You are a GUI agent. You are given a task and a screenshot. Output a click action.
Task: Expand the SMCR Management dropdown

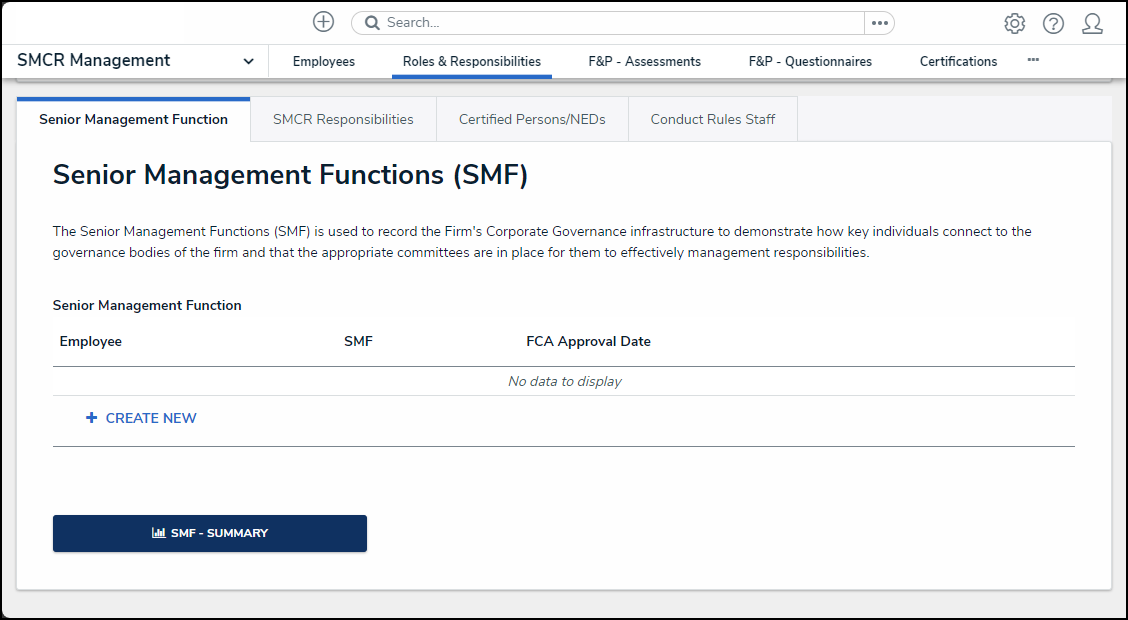click(248, 61)
